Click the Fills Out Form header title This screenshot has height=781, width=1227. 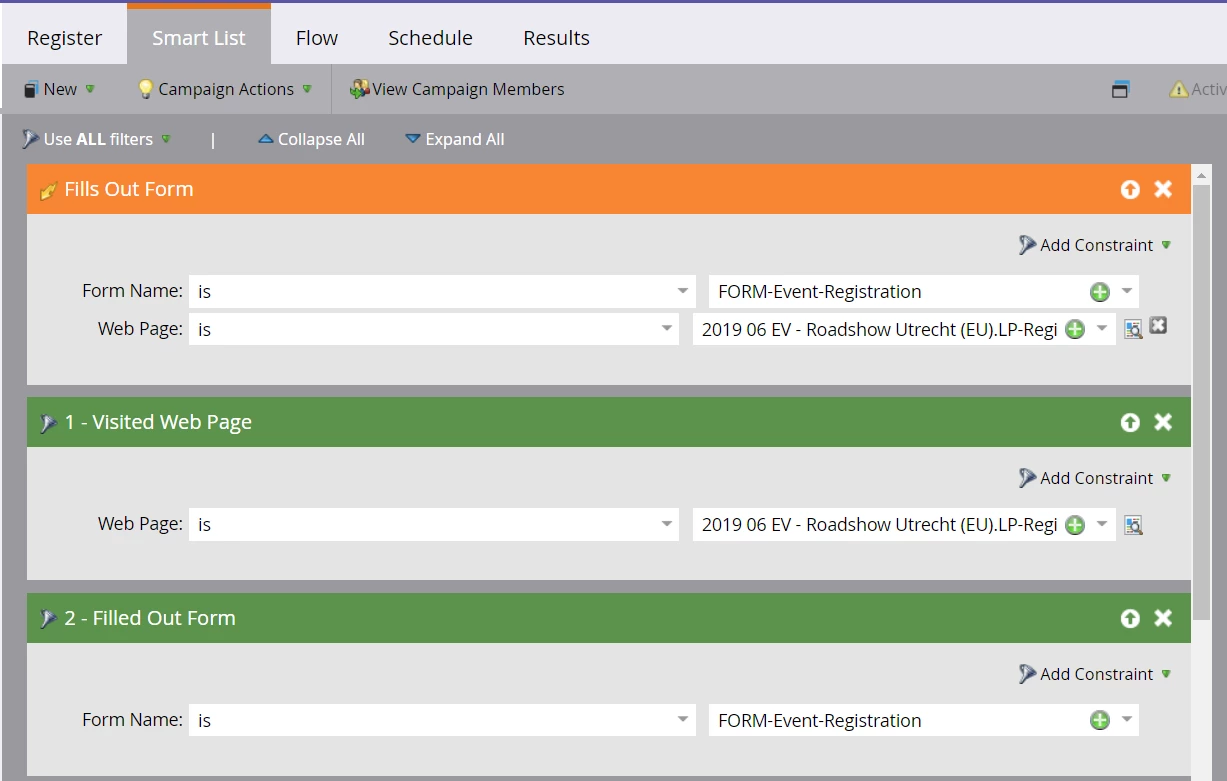[129, 189]
